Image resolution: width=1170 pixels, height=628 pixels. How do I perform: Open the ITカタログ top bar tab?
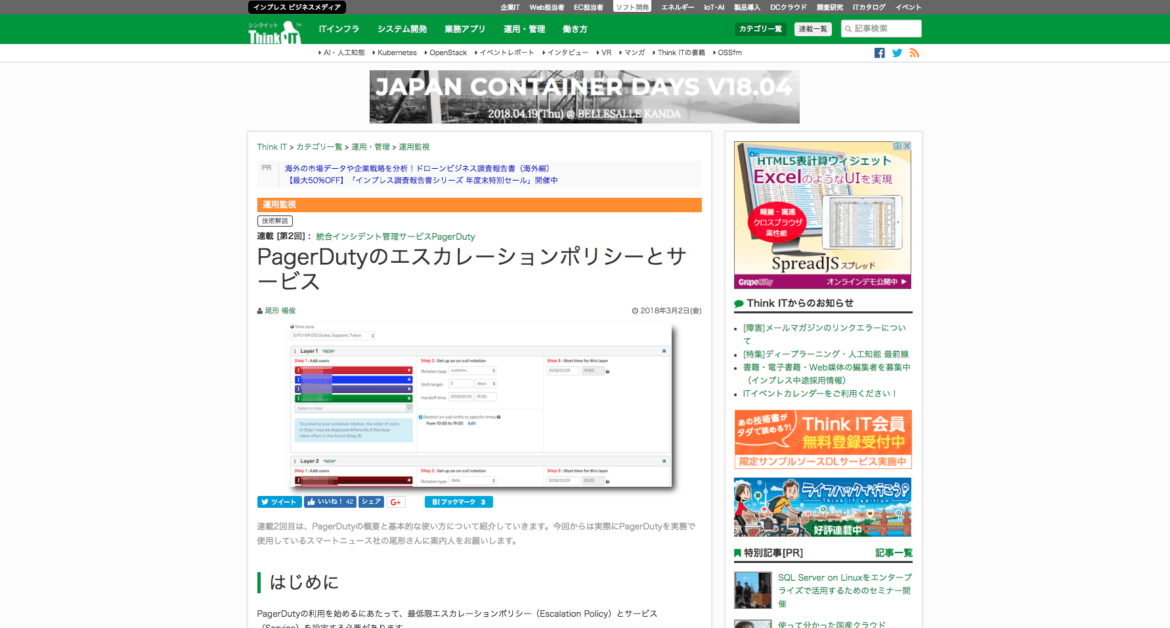(869, 7)
